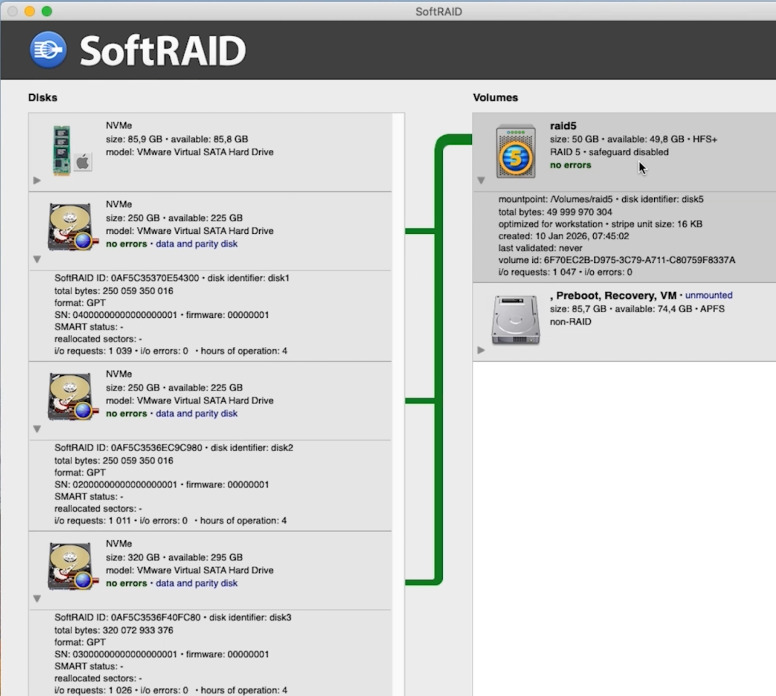Click 'total bytes: 49 999 970 304'
Screen dimensions: 776x696
click(555, 212)
